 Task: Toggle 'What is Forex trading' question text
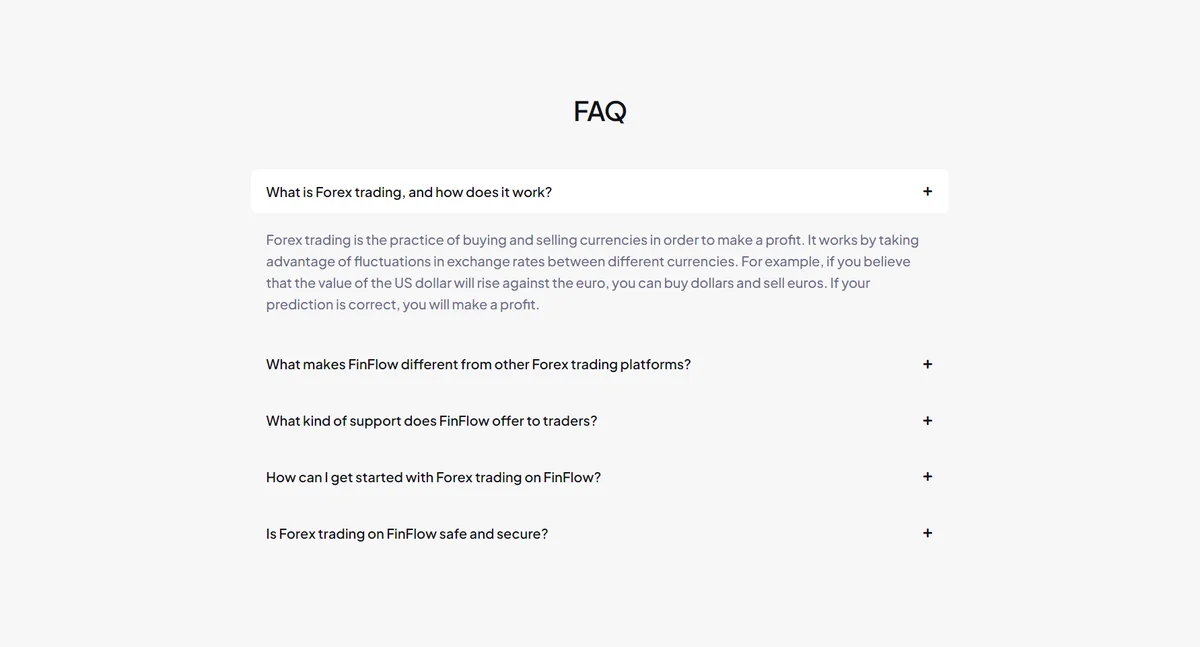click(409, 192)
